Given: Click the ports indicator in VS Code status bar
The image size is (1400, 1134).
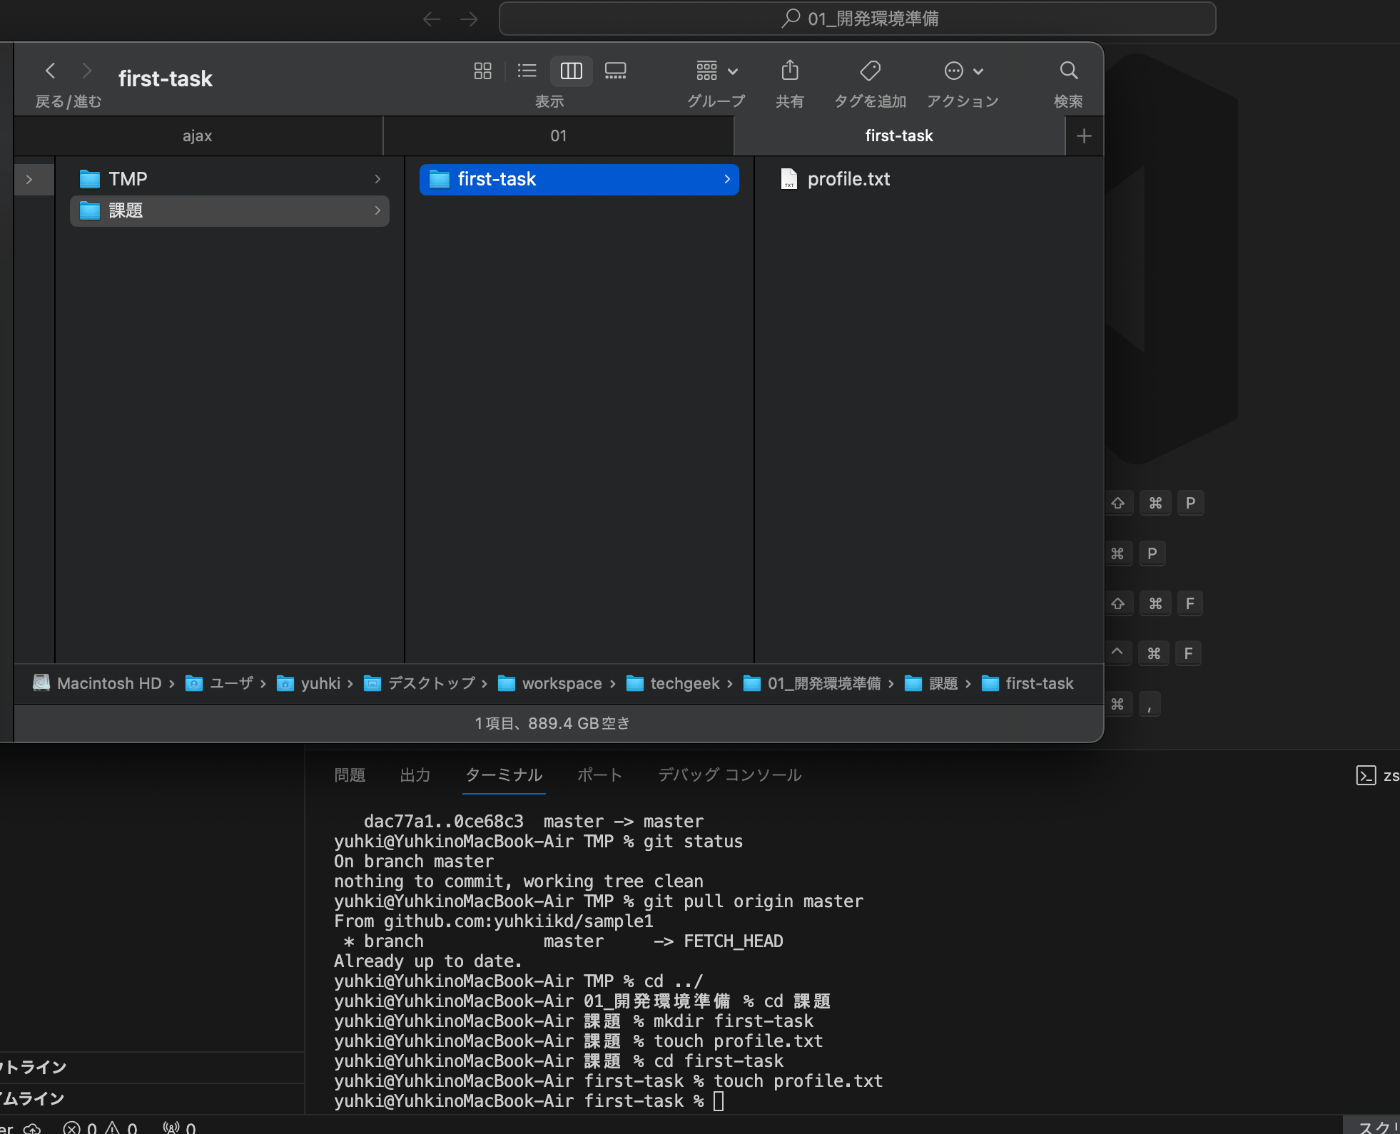Looking at the screenshot, I should click(x=180, y=1128).
